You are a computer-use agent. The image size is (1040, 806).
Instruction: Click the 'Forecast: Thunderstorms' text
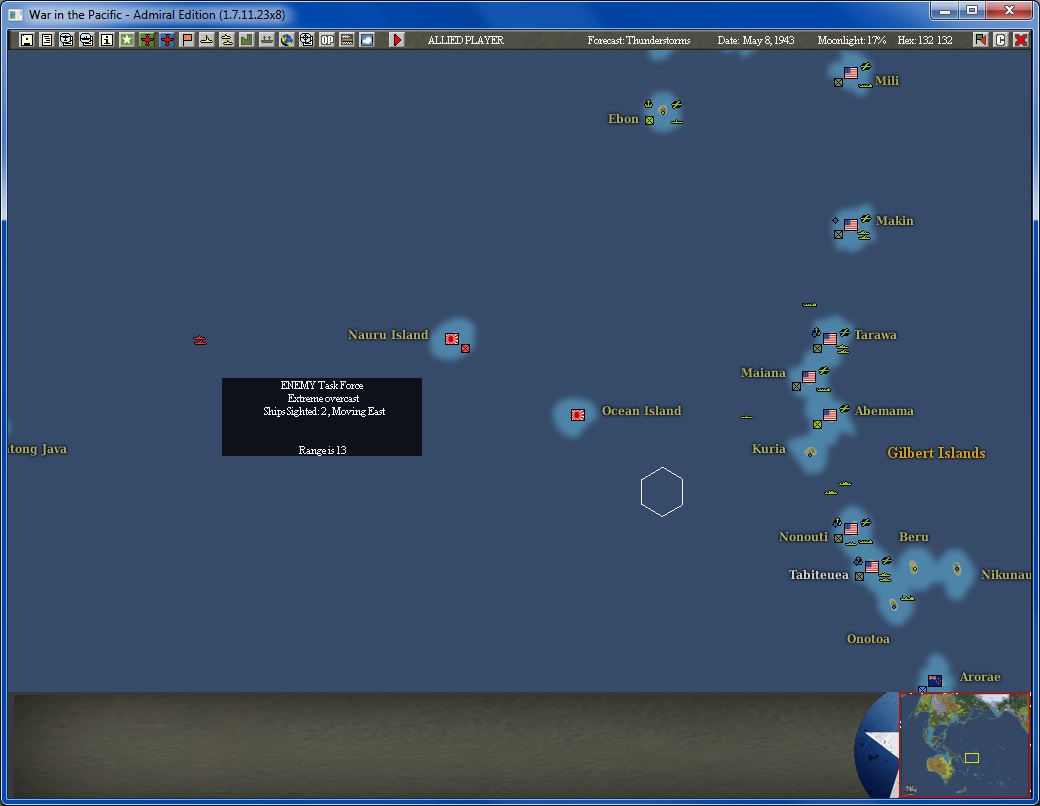(x=639, y=40)
